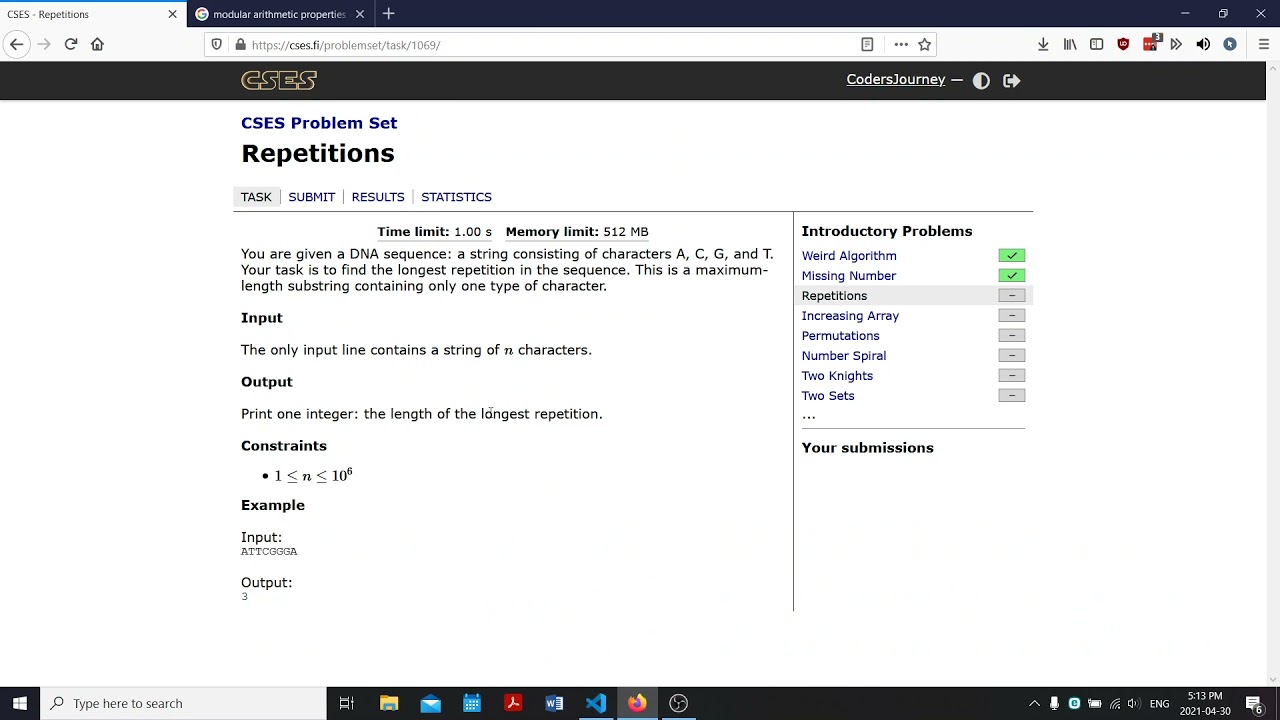This screenshot has height=720, width=1280.
Task: Open tracking protection shield in address bar
Action: click(217, 45)
